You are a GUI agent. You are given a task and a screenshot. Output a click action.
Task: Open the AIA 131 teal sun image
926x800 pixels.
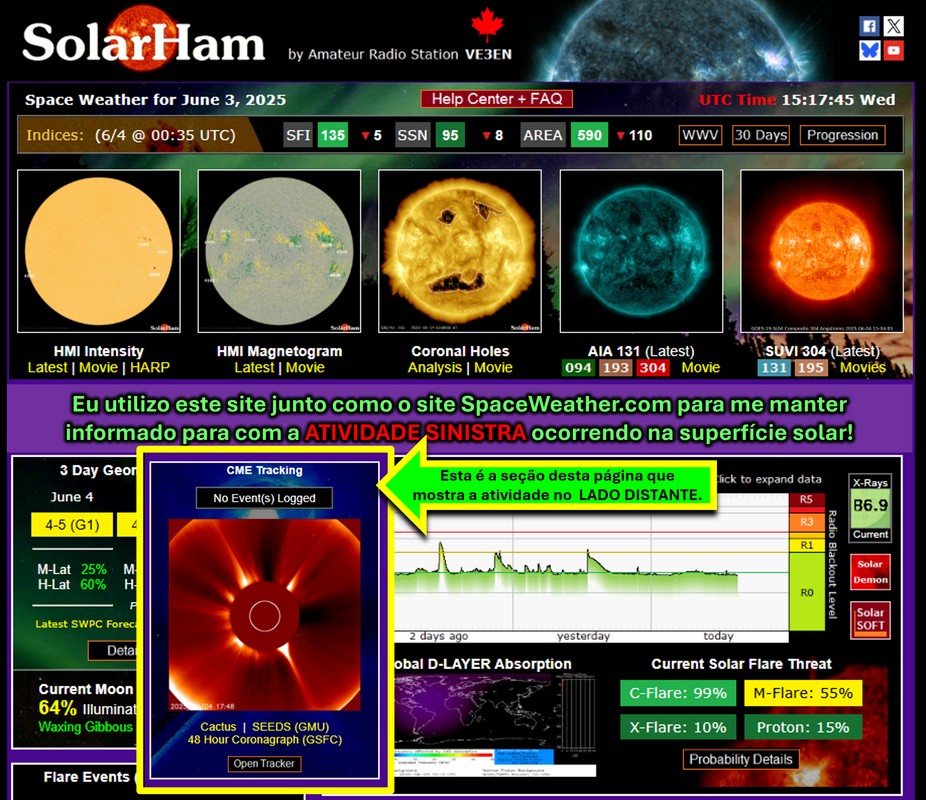pos(641,251)
